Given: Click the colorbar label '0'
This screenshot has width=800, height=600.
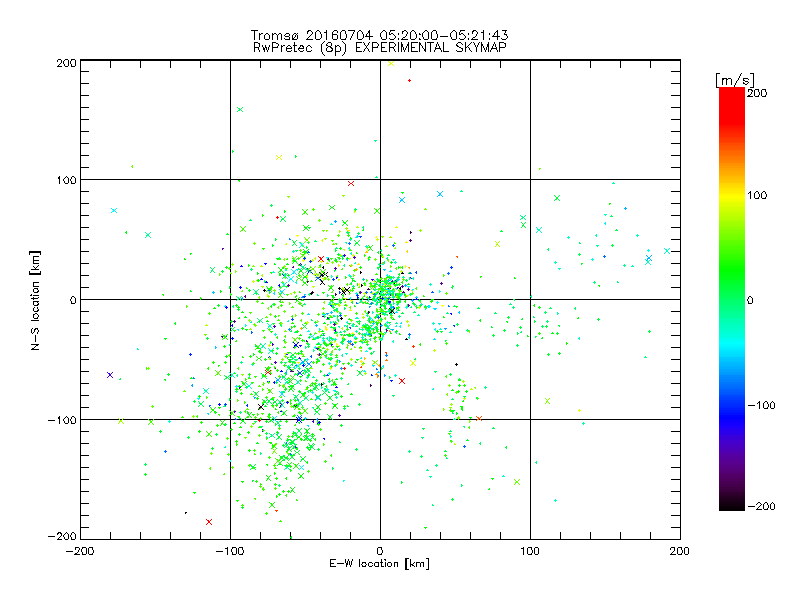Looking at the screenshot, I should (x=750, y=301).
